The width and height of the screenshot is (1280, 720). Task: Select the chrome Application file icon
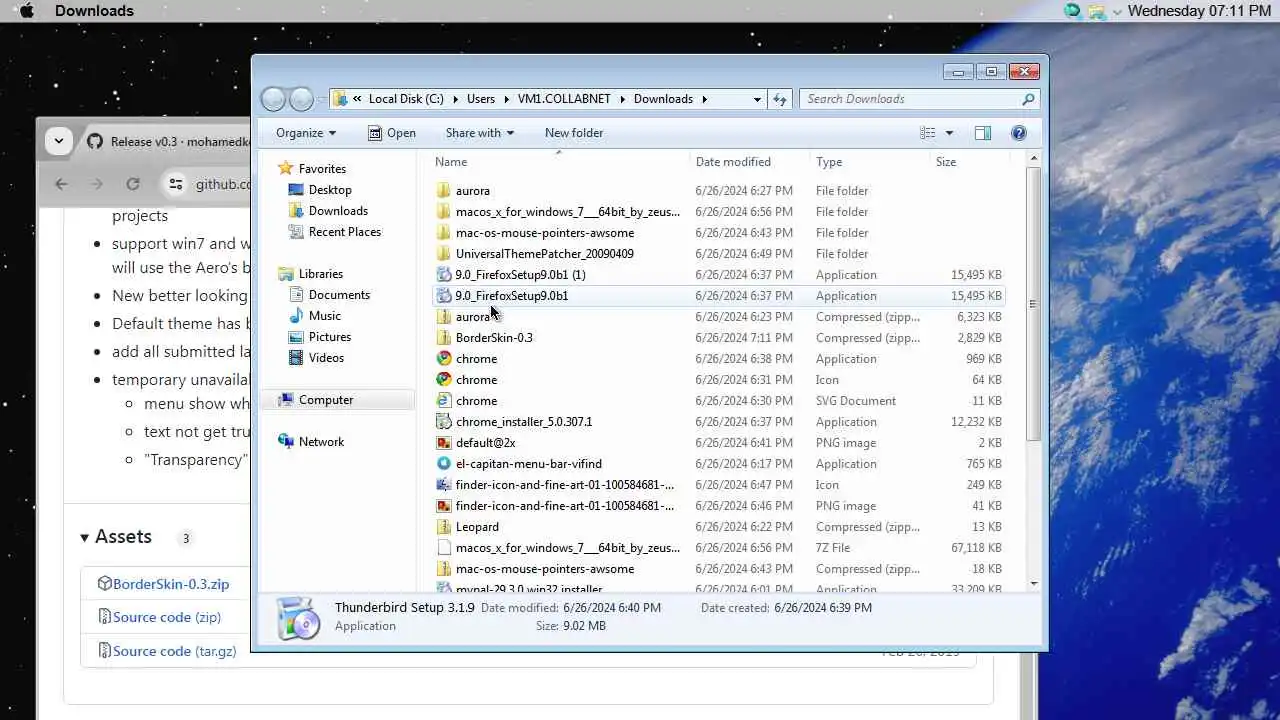click(444, 359)
